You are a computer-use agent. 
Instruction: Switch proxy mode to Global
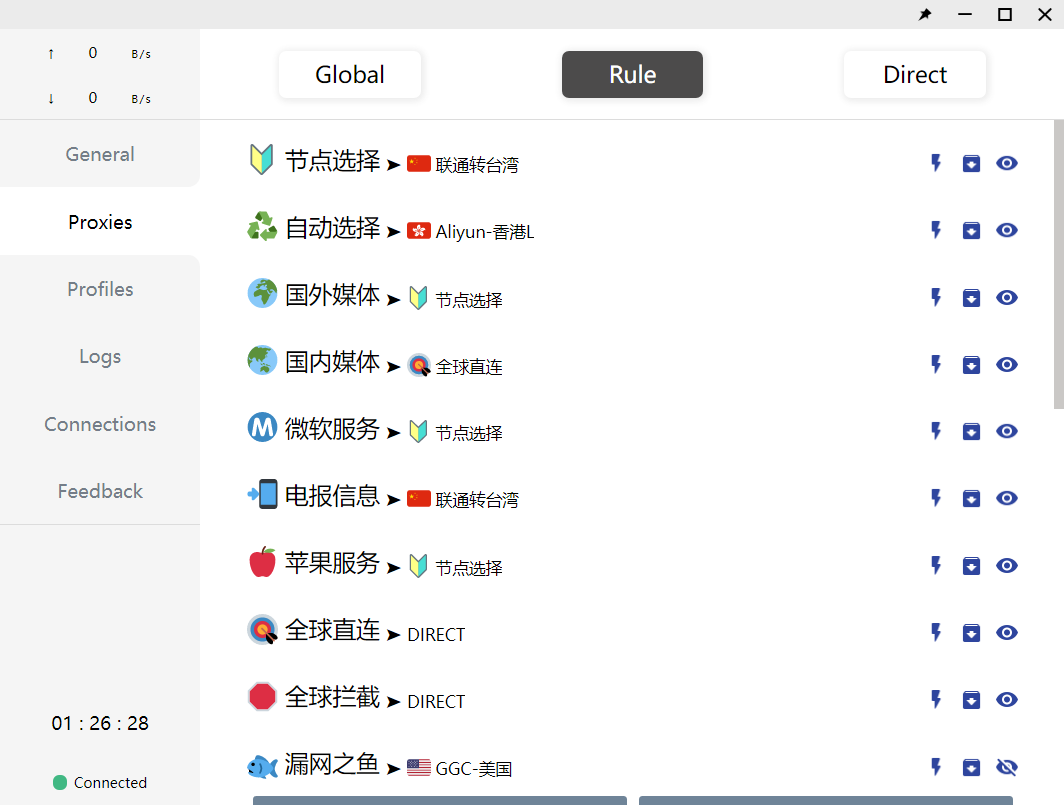point(350,75)
